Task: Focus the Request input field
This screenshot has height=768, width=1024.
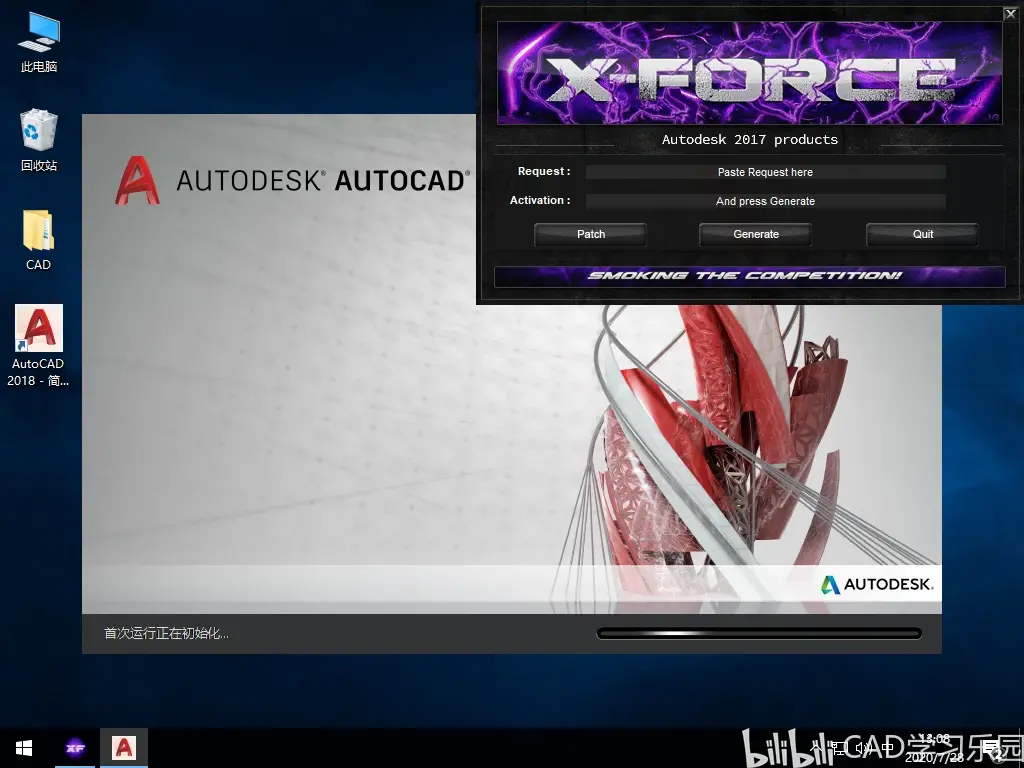Action: [x=765, y=172]
